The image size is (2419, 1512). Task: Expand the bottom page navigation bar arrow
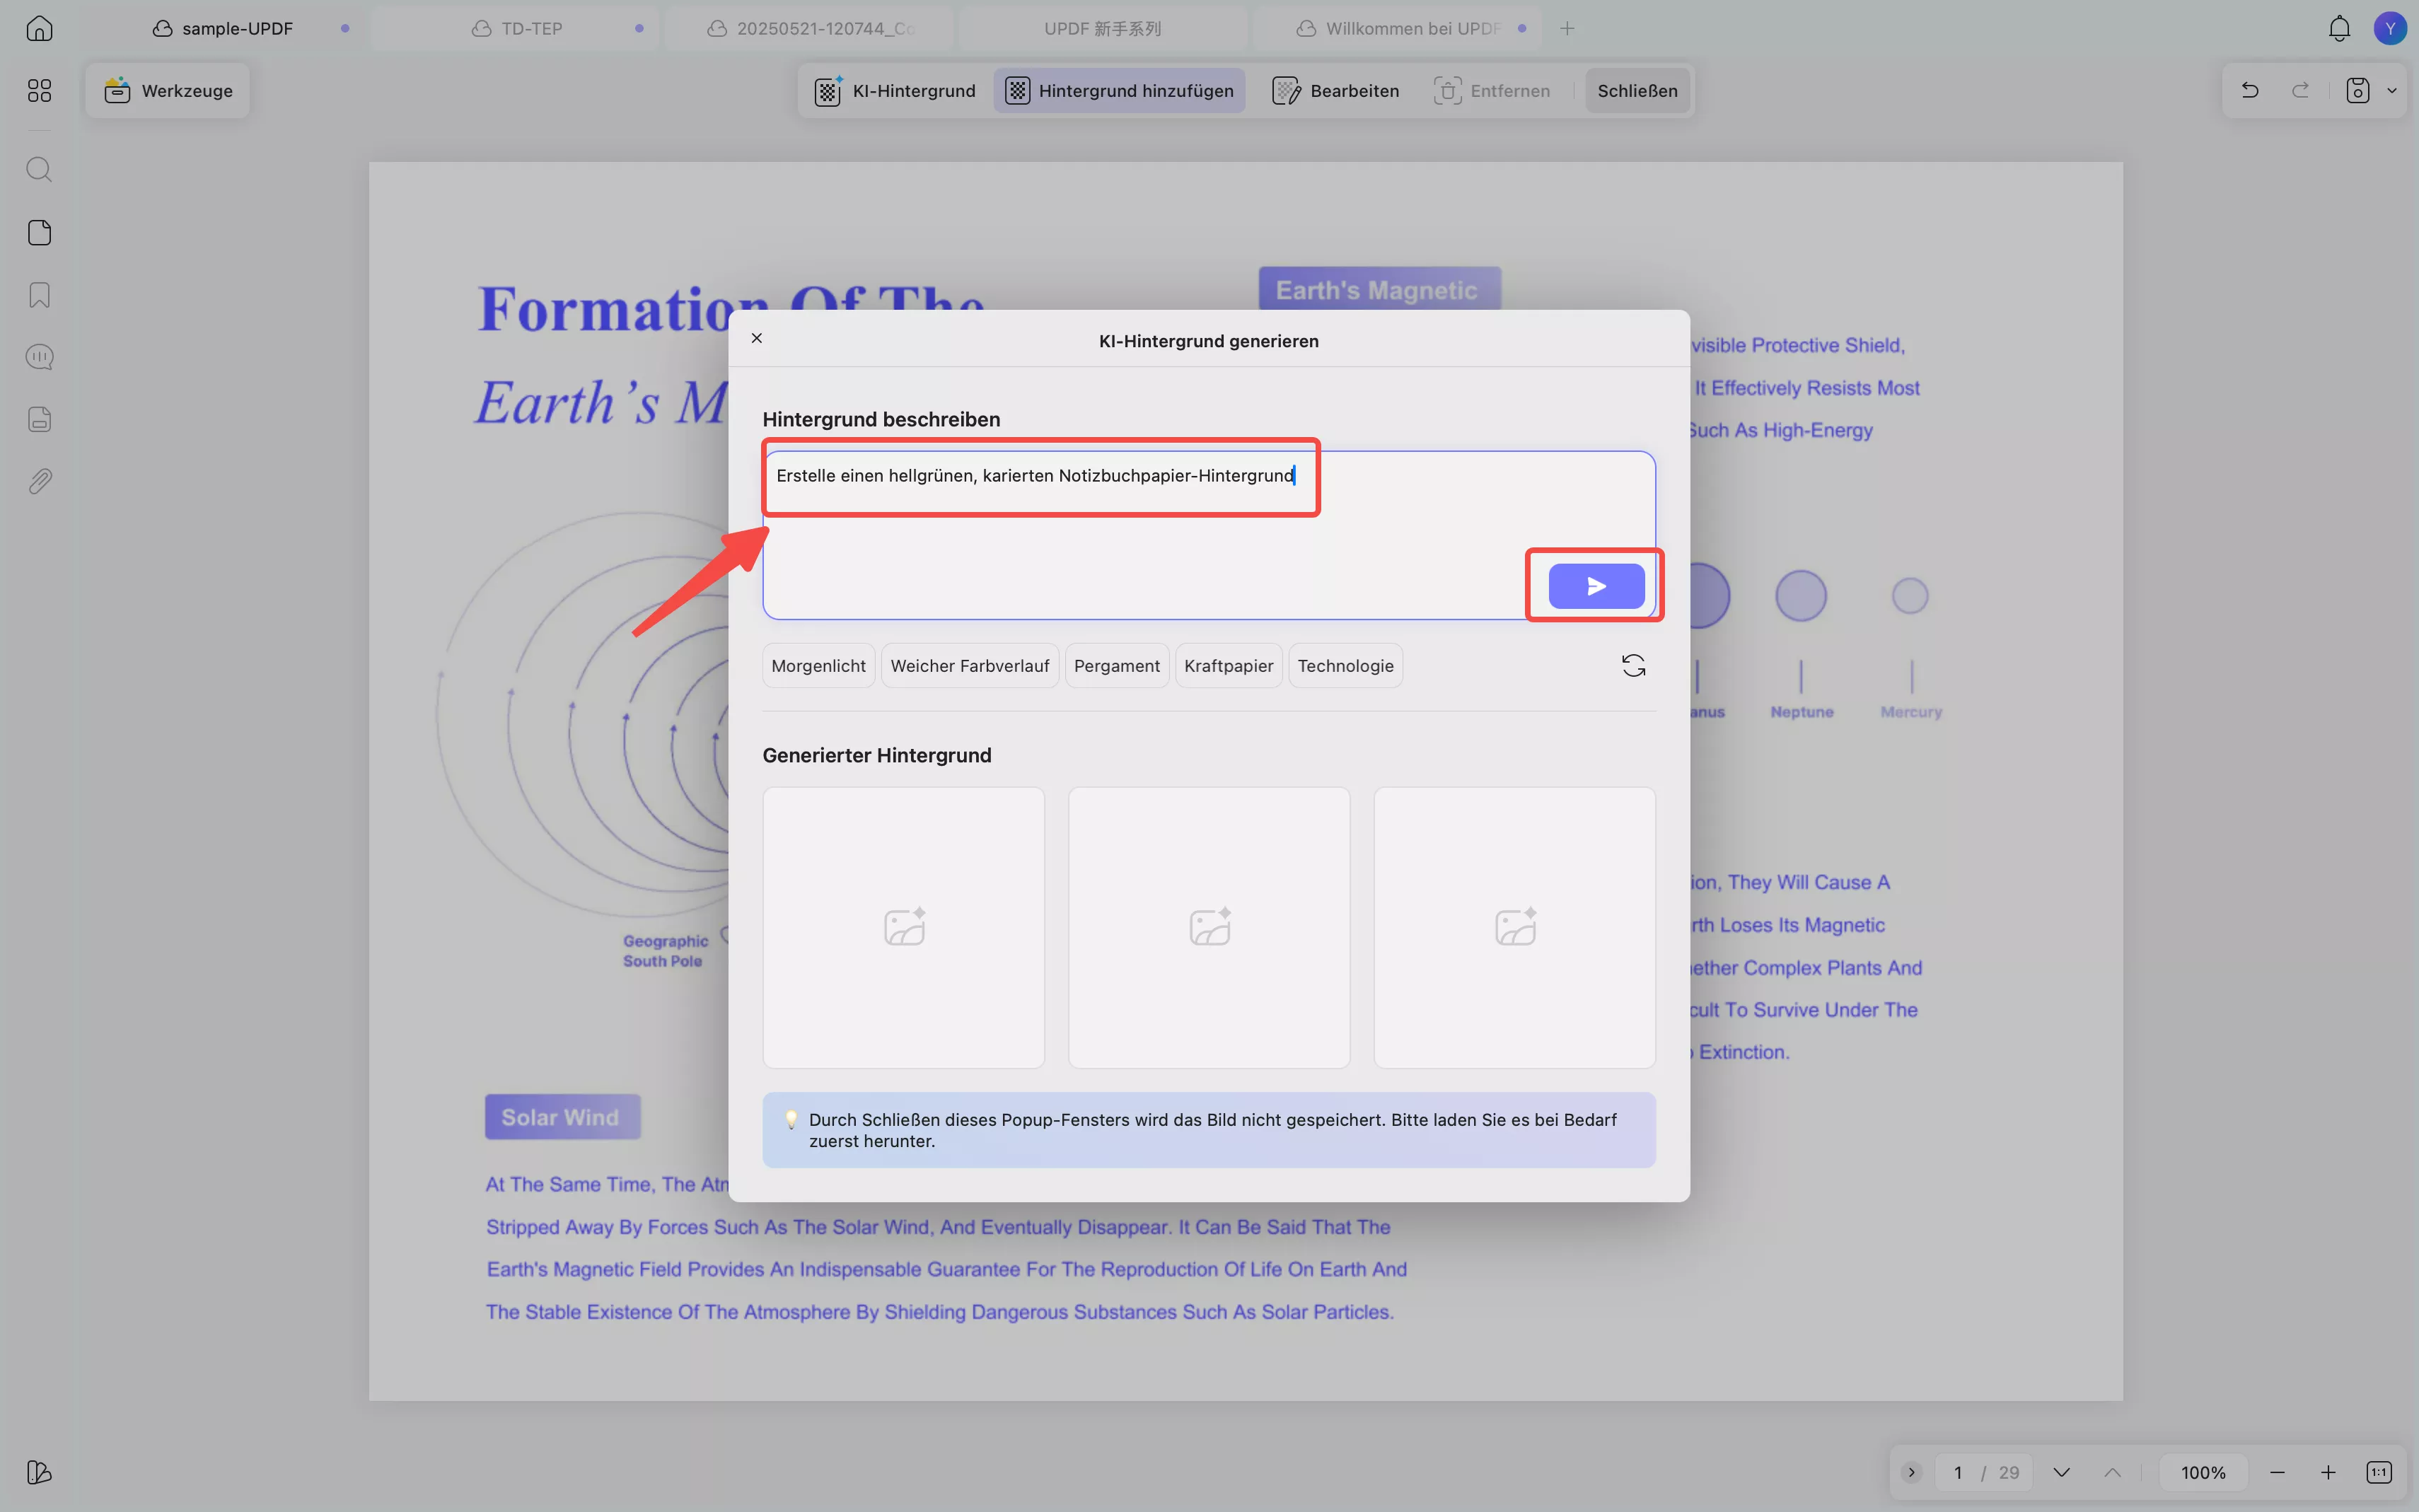(x=1911, y=1472)
